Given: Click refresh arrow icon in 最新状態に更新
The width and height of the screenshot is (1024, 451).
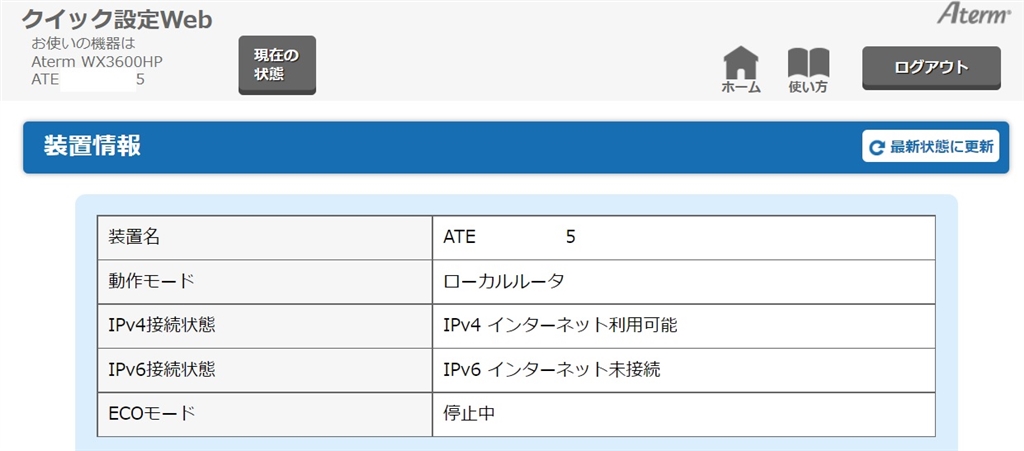Looking at the screenshot, I should (x=877, y=147).
